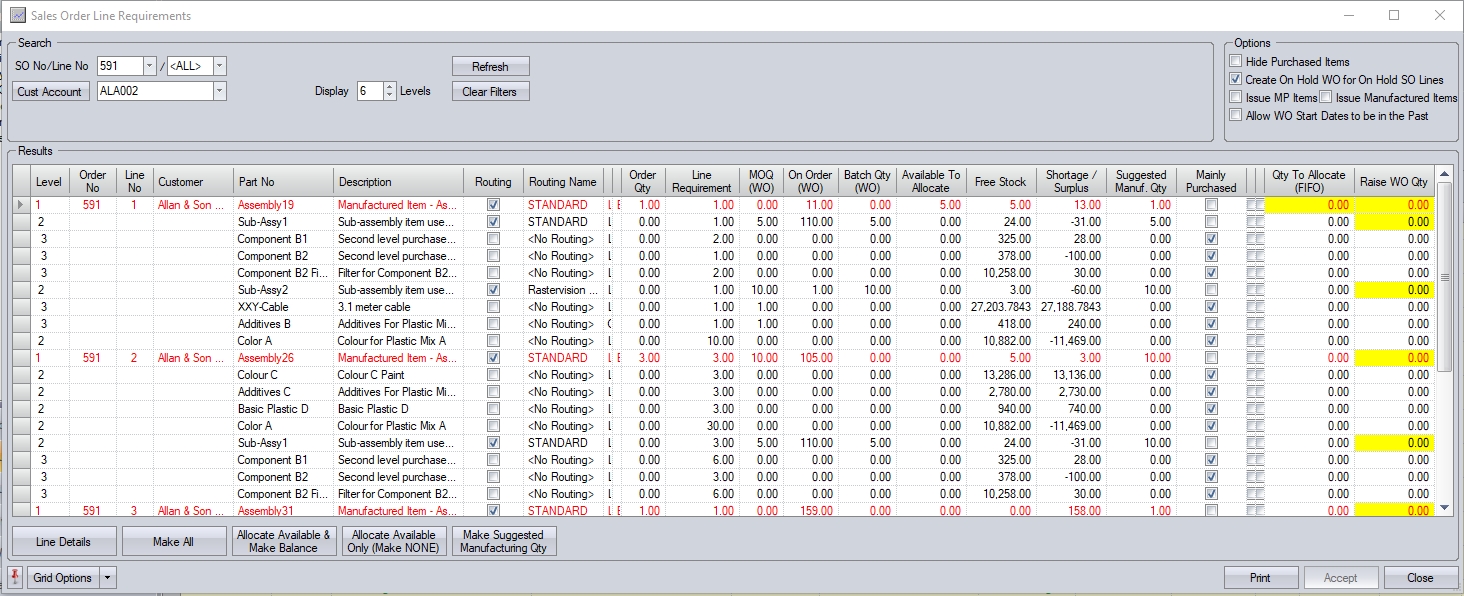Open the SO No dropdown showing 591

150,66
